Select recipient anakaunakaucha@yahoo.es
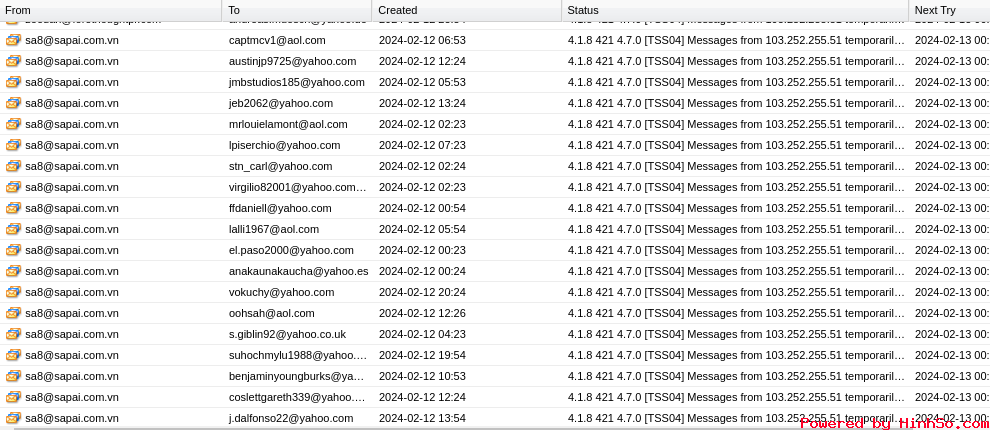The image size is (990, 430). (x=299, y=271)
